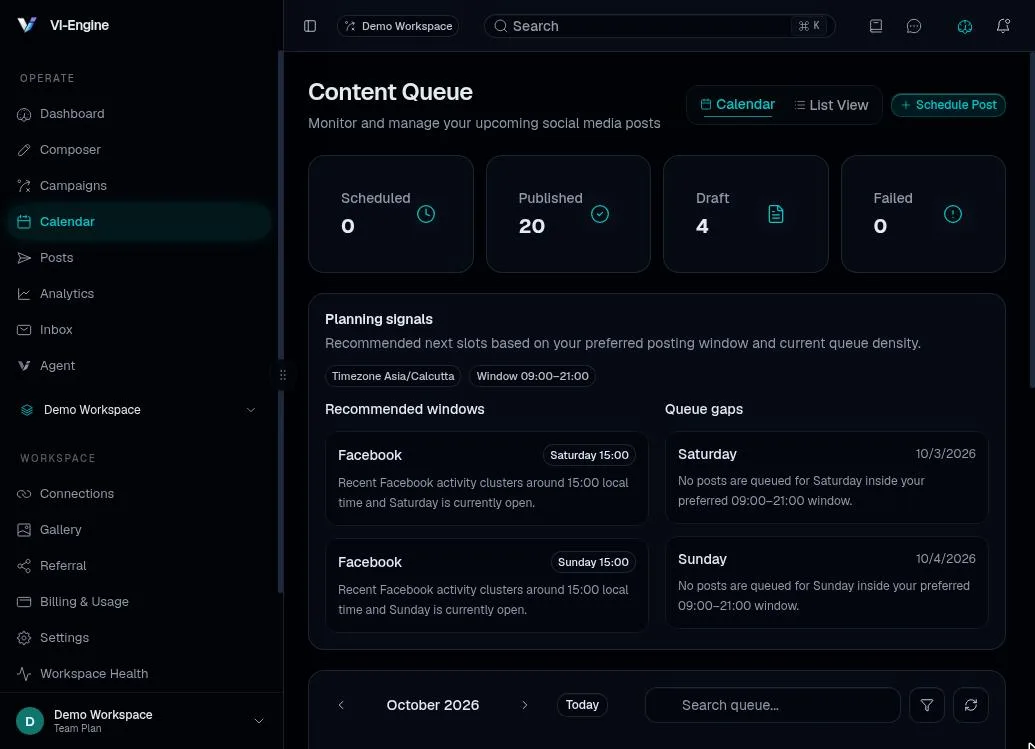Open Connections in workspace section
Screen dimensions: 1035x749
139,494
